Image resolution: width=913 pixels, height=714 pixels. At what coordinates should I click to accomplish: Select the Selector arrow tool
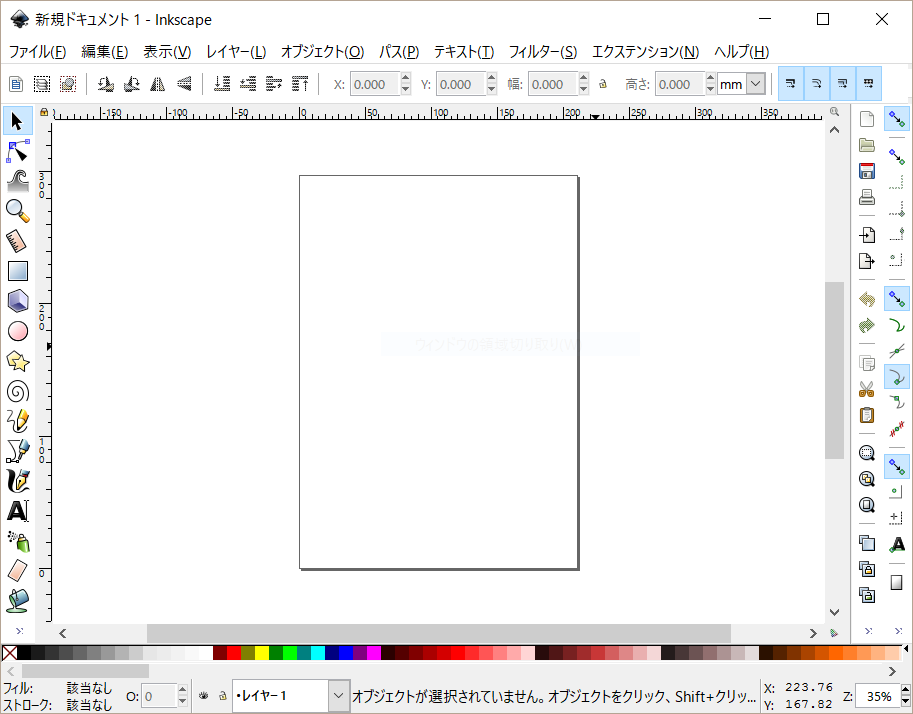(x=17, y=121)
